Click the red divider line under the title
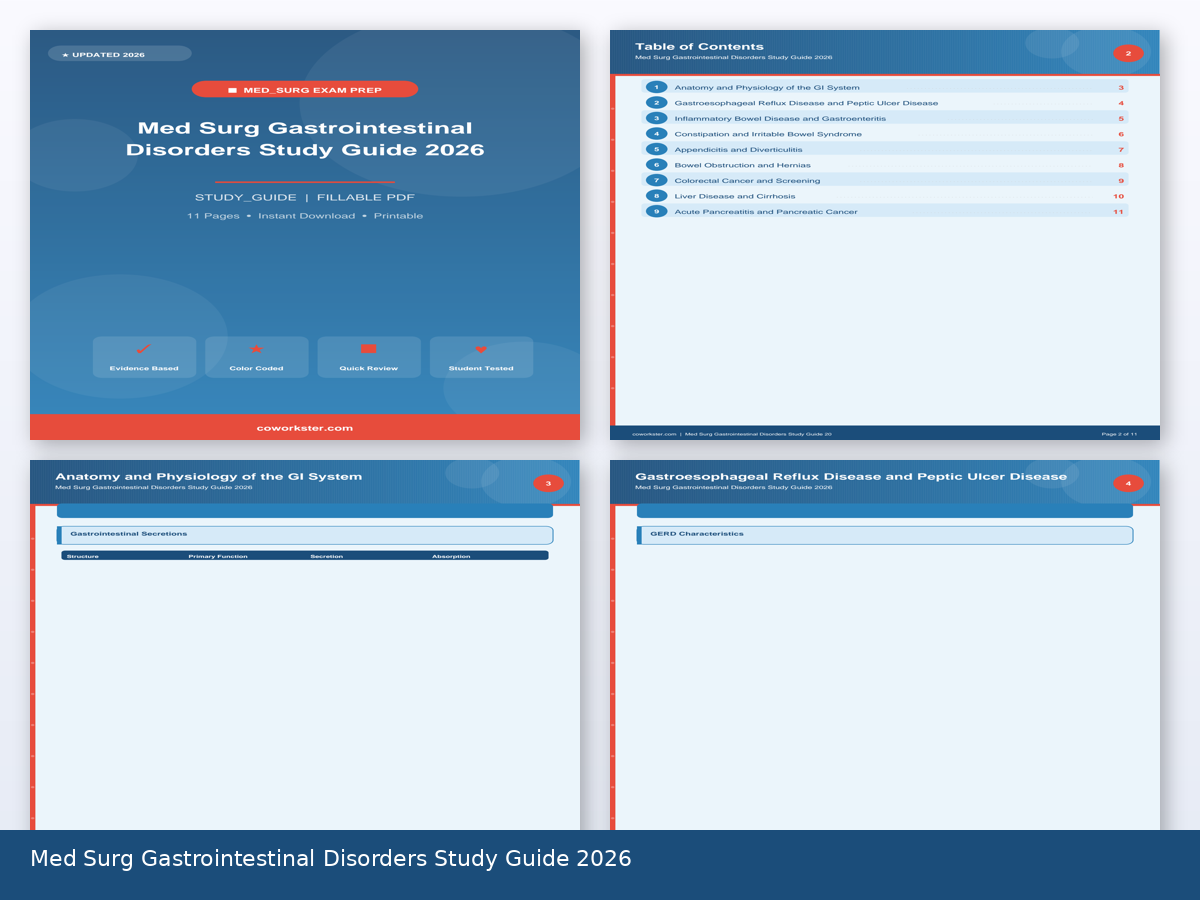The width and height of the screenshot is (1200, 900). pos(305,183)
